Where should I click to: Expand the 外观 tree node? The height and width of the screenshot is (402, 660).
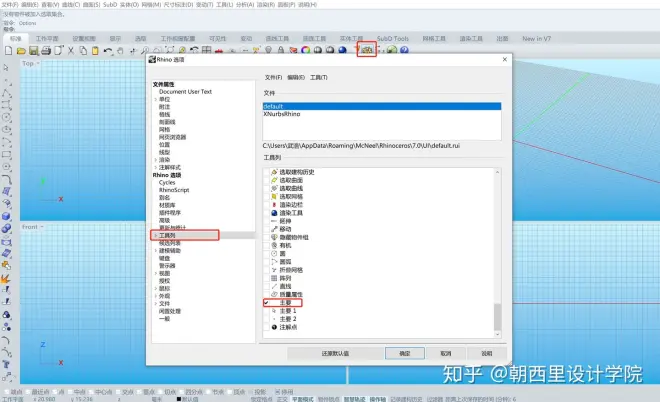click(156, 296)
